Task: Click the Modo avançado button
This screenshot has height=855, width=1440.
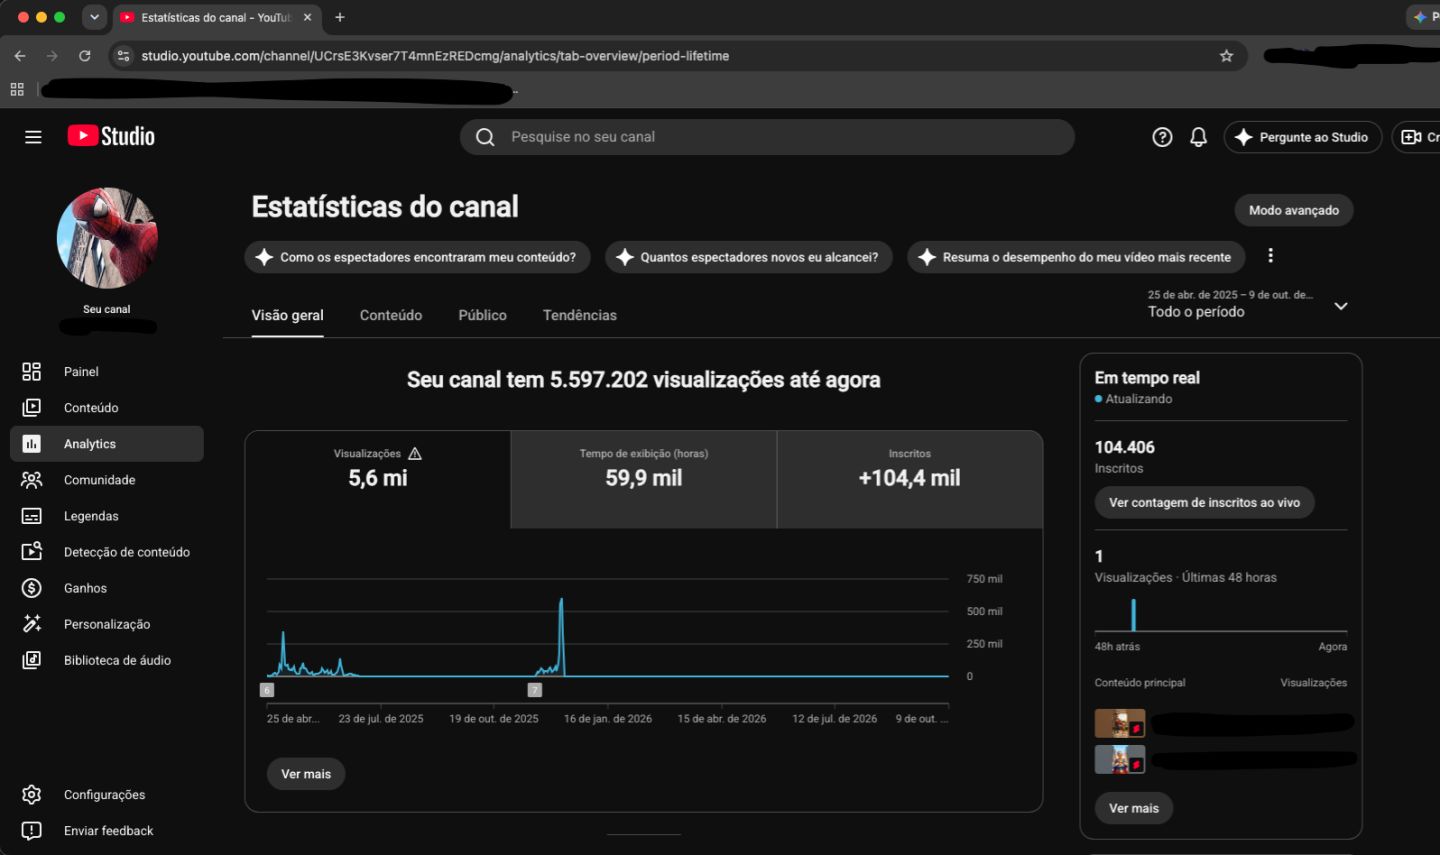Action: [x=1294, y=210]
